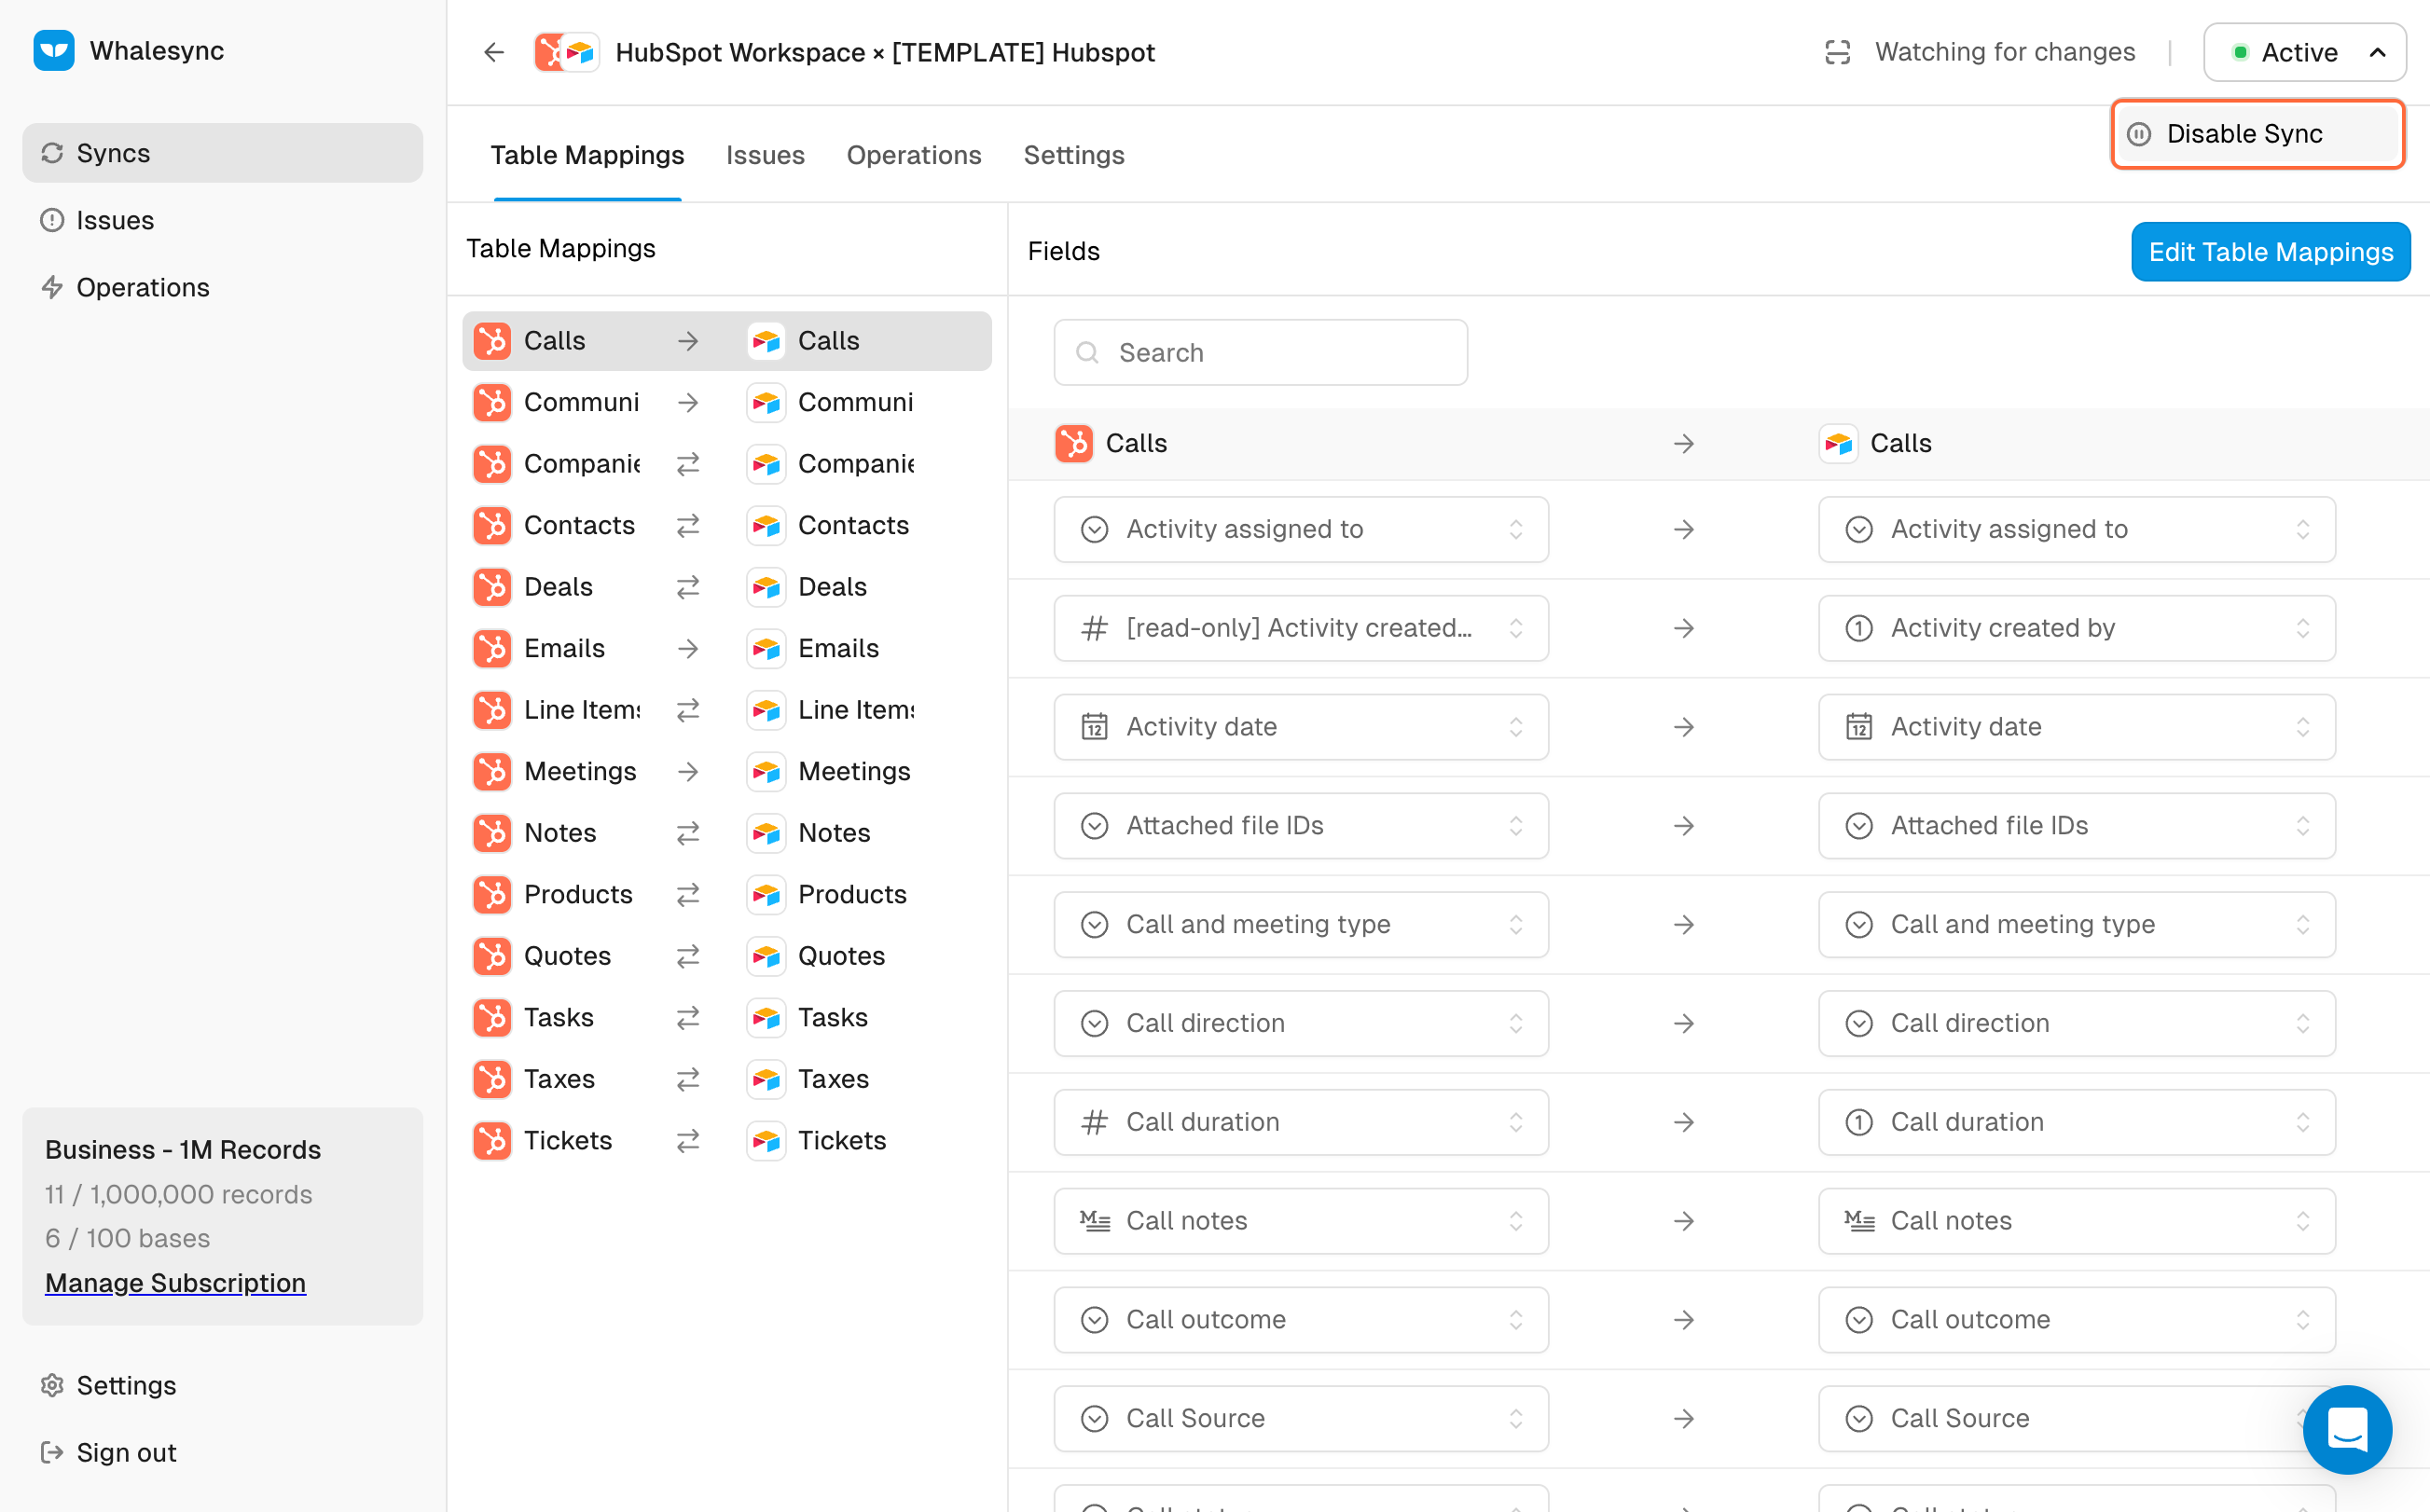The height and width of the screenshot is (1512, 2430).
Task: Click the Whalesync logo icon
Action: [54, 51]
